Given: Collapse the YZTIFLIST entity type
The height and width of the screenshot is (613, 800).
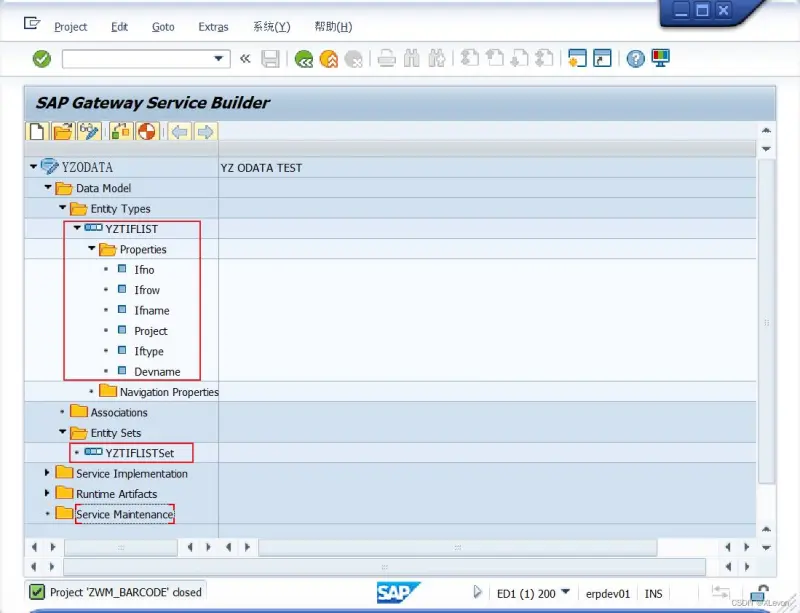Looking at the screenshot, I should tap(77, 228).
